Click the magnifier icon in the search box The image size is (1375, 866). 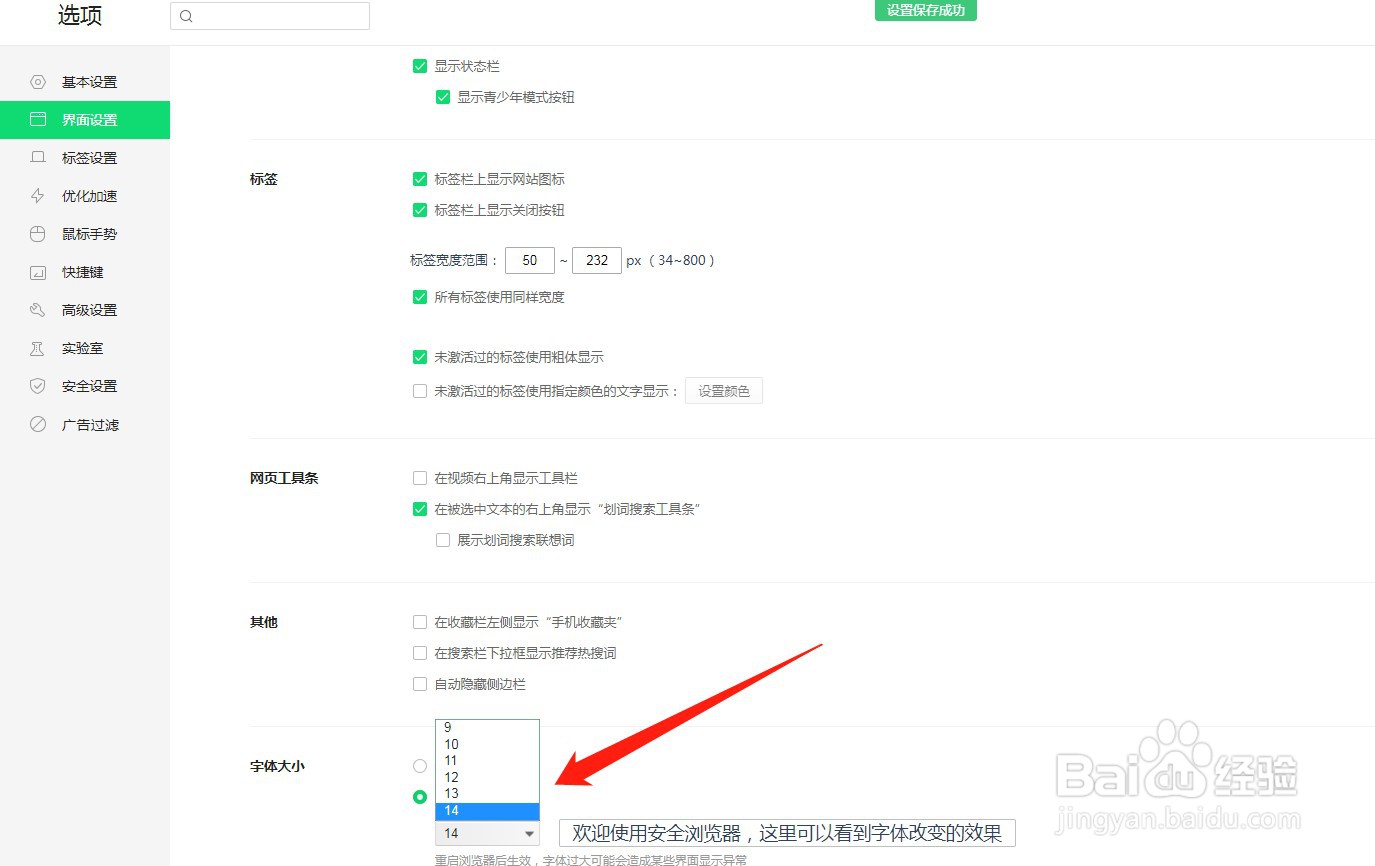click(x=186, y=16)
